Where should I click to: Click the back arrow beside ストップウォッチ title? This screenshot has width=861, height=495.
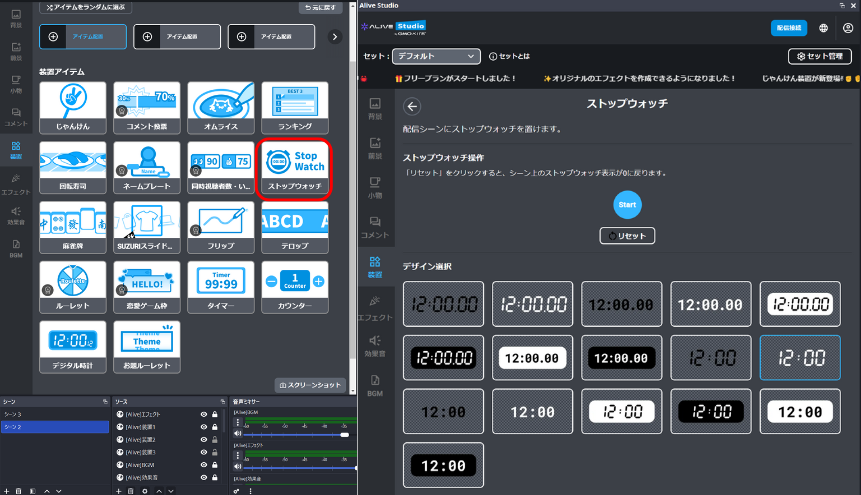pos(412,106)
